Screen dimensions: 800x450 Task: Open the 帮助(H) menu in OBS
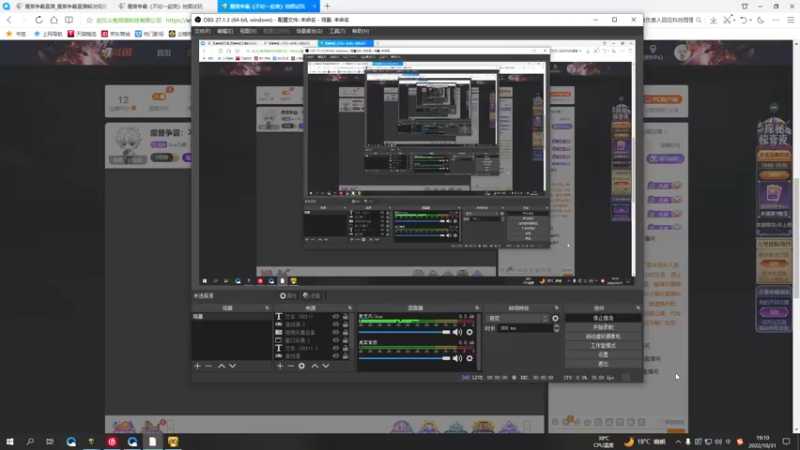(x=360, y=31)
